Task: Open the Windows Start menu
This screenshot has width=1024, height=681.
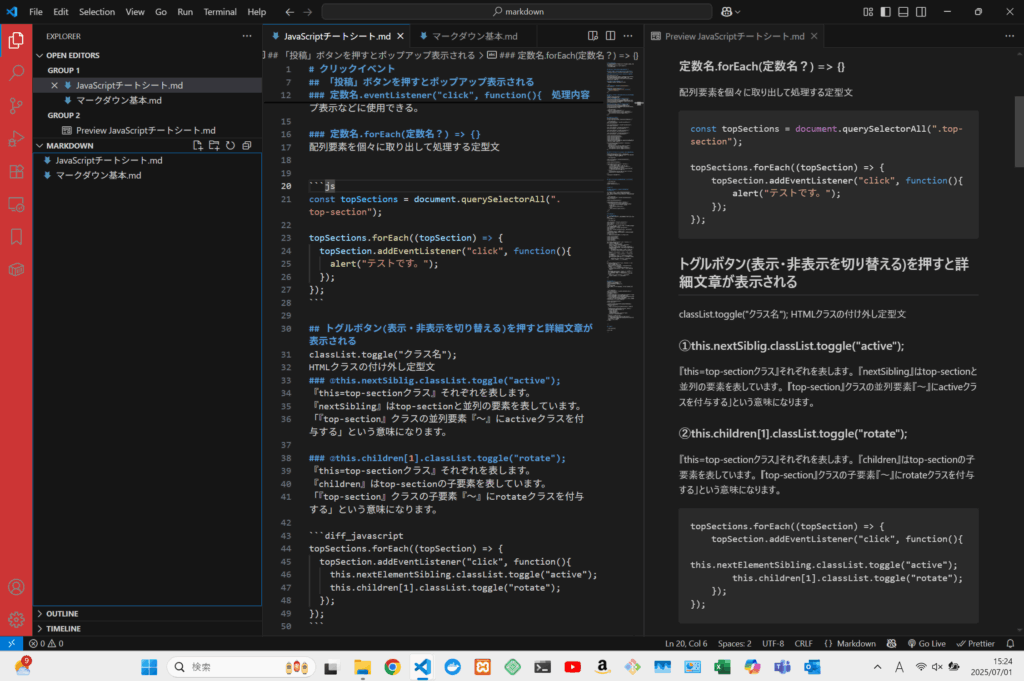Action: (149, 667)
